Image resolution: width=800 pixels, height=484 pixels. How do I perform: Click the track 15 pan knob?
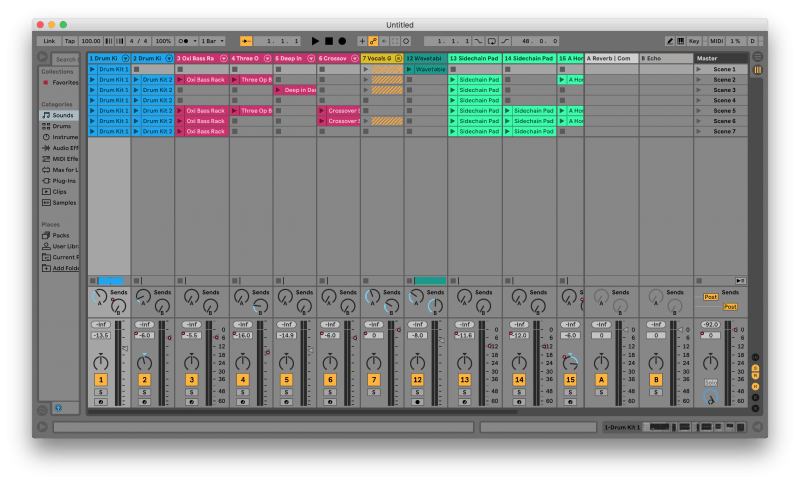click(x=570, y=362)
